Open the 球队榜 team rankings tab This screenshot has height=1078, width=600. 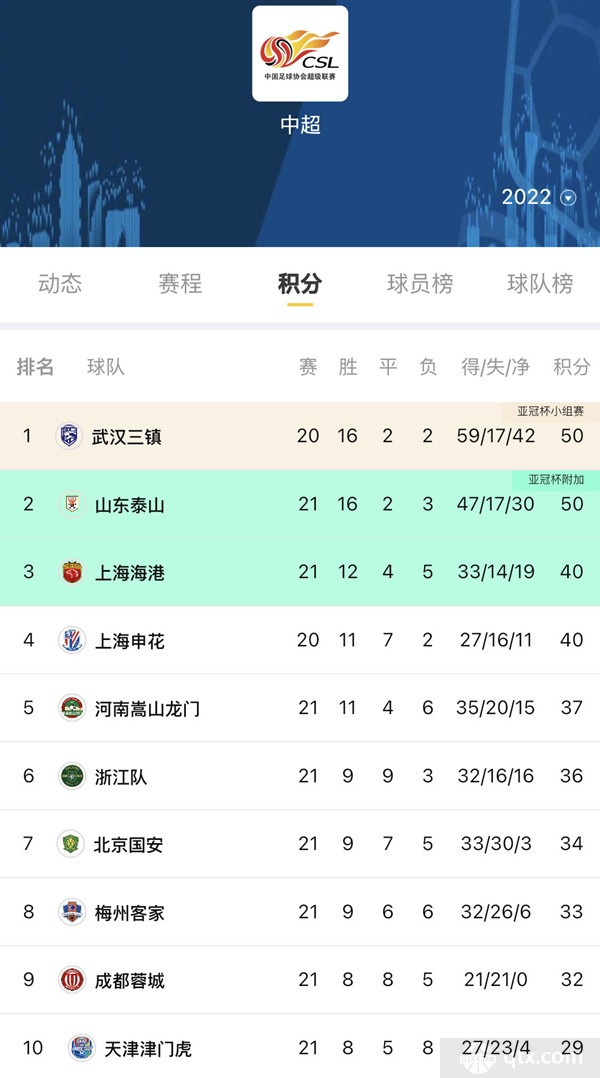541,284
